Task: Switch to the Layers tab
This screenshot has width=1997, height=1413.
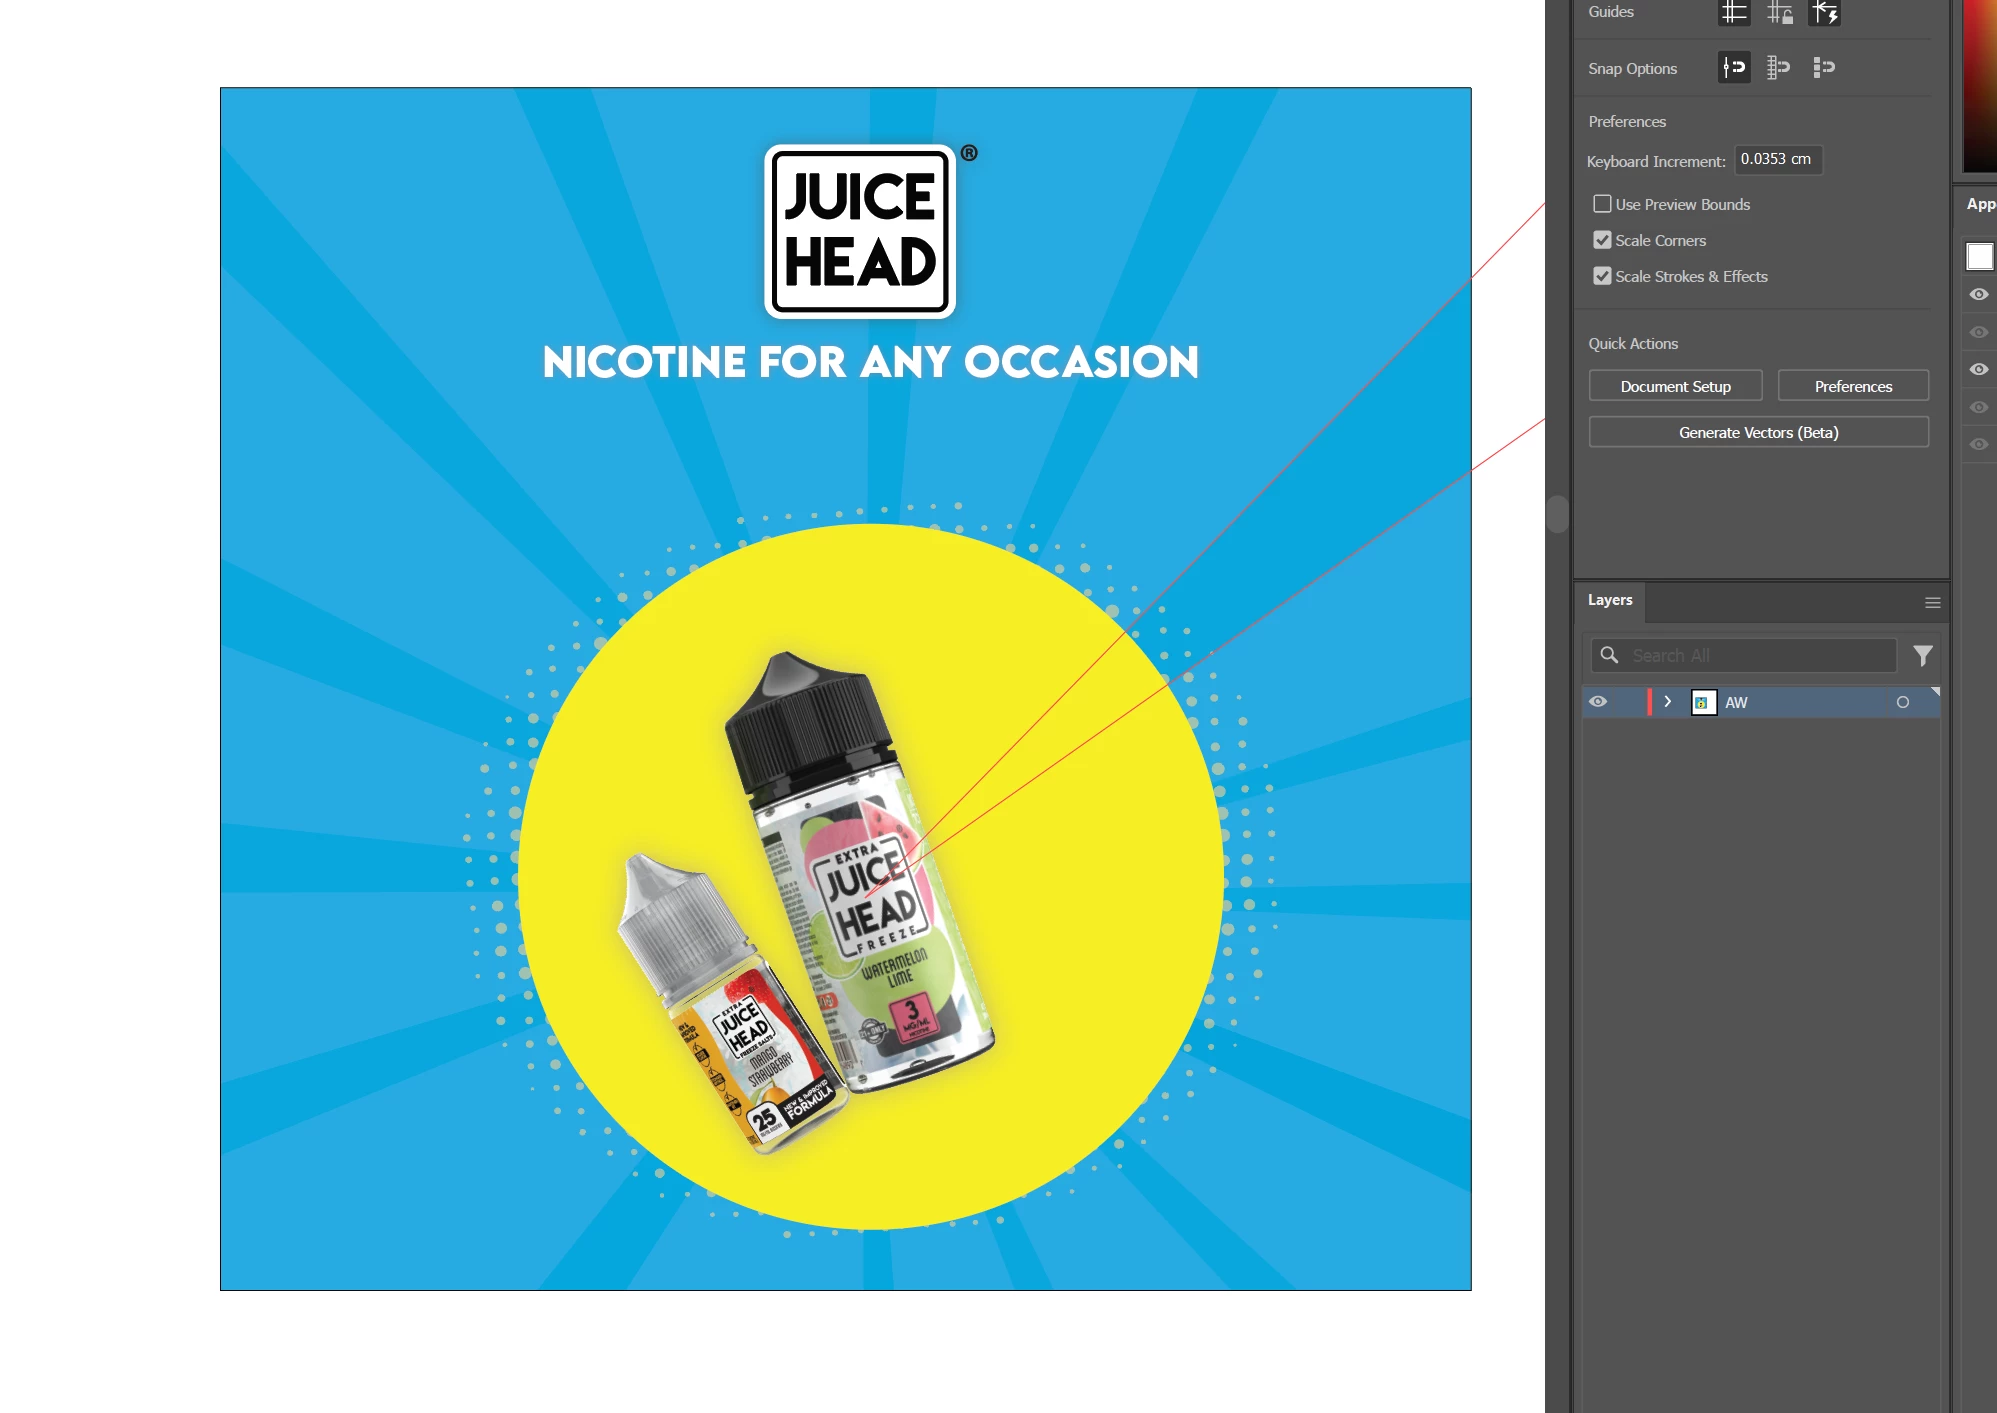Action: pyautogui.click(x=1610, y=600)
